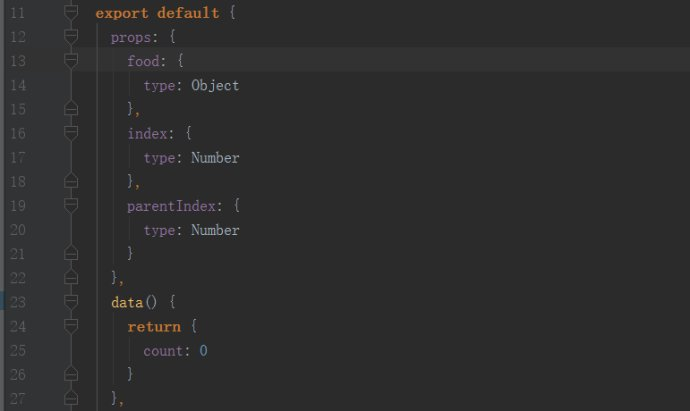This screenshot has width=690, height=411.
Task: Collapse the food object fold marker
Action: click(x=70, y=61)
